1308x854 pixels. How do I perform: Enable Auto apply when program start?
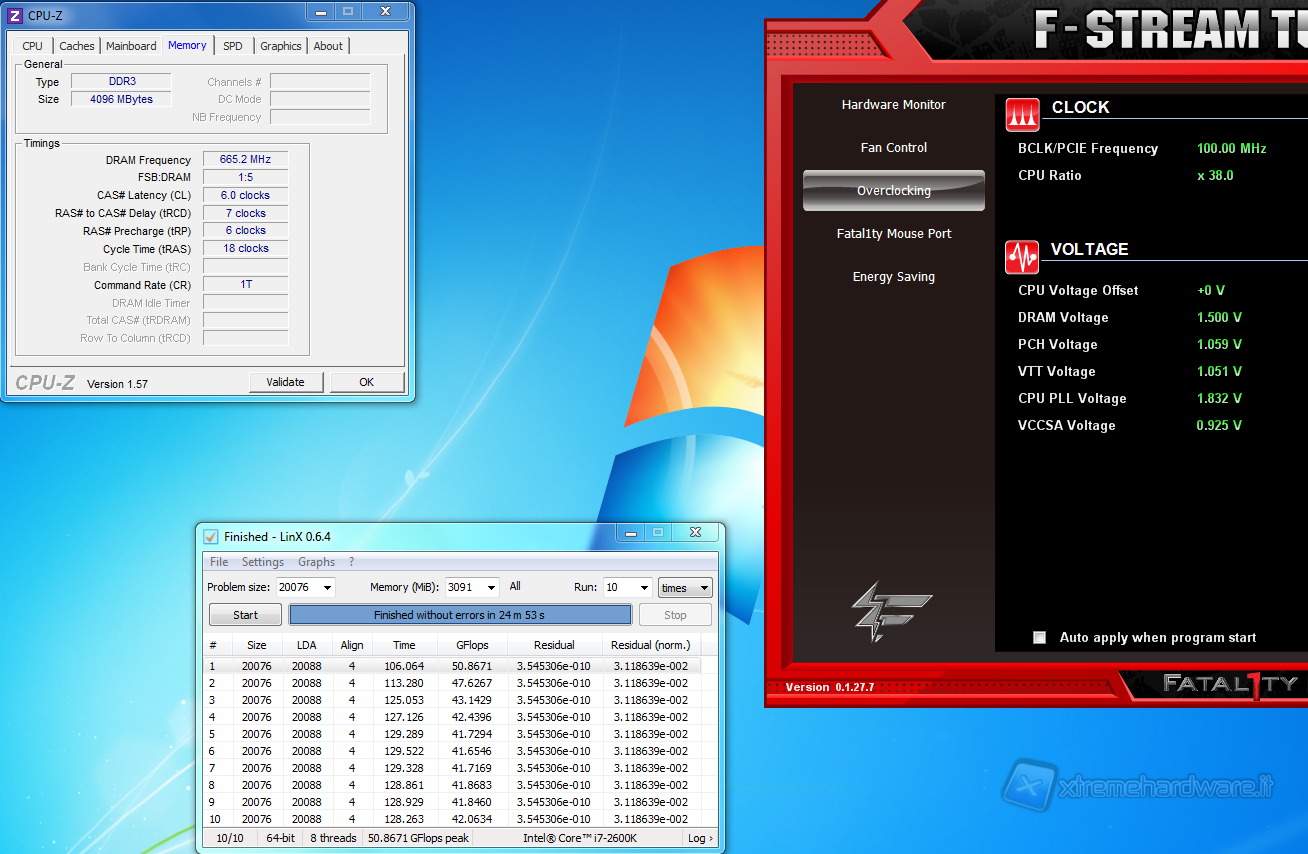[1039, 637]
